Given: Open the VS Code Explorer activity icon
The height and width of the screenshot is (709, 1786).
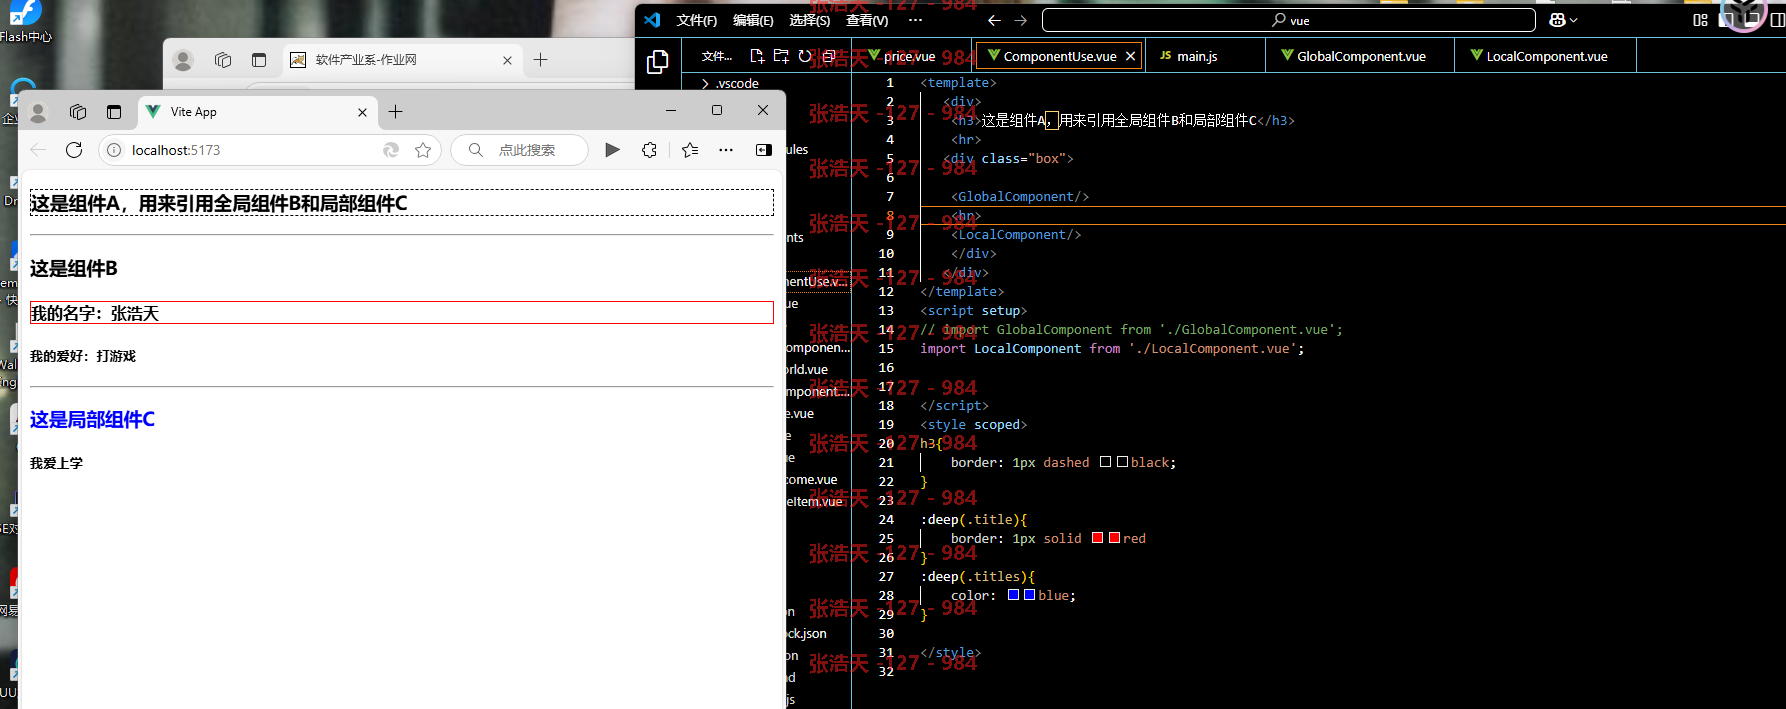Looking at the screenshot, I should coord(657,62).
